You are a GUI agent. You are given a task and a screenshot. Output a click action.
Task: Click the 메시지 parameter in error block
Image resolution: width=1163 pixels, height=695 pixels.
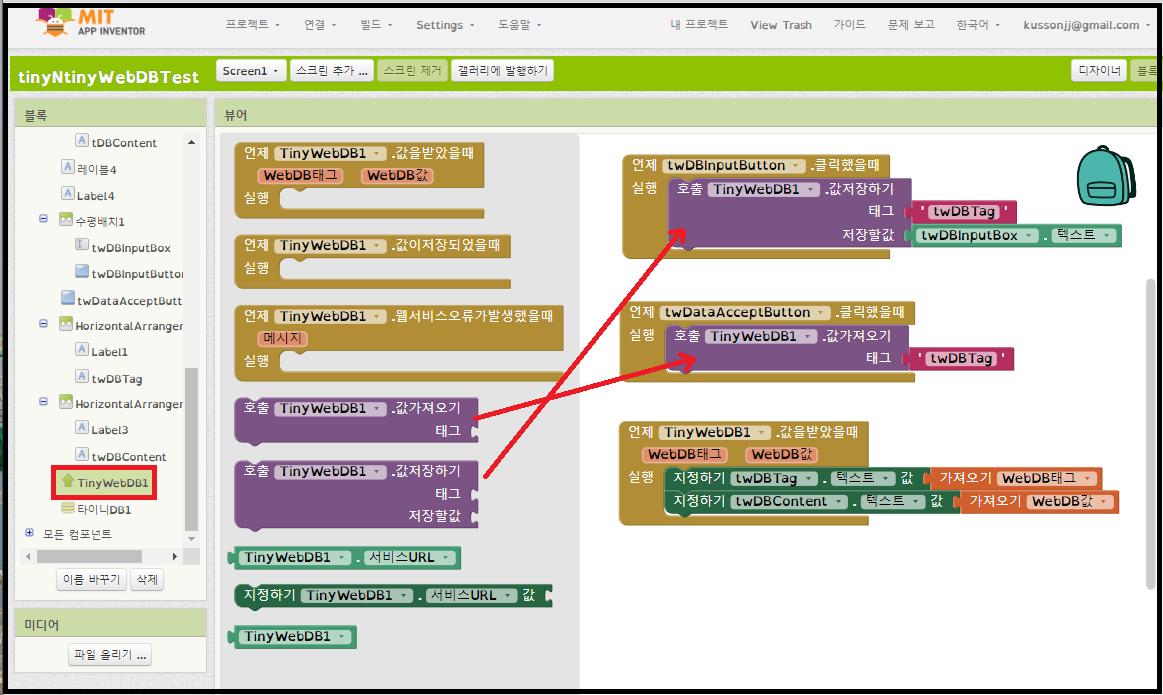click(x=282, y=338)
